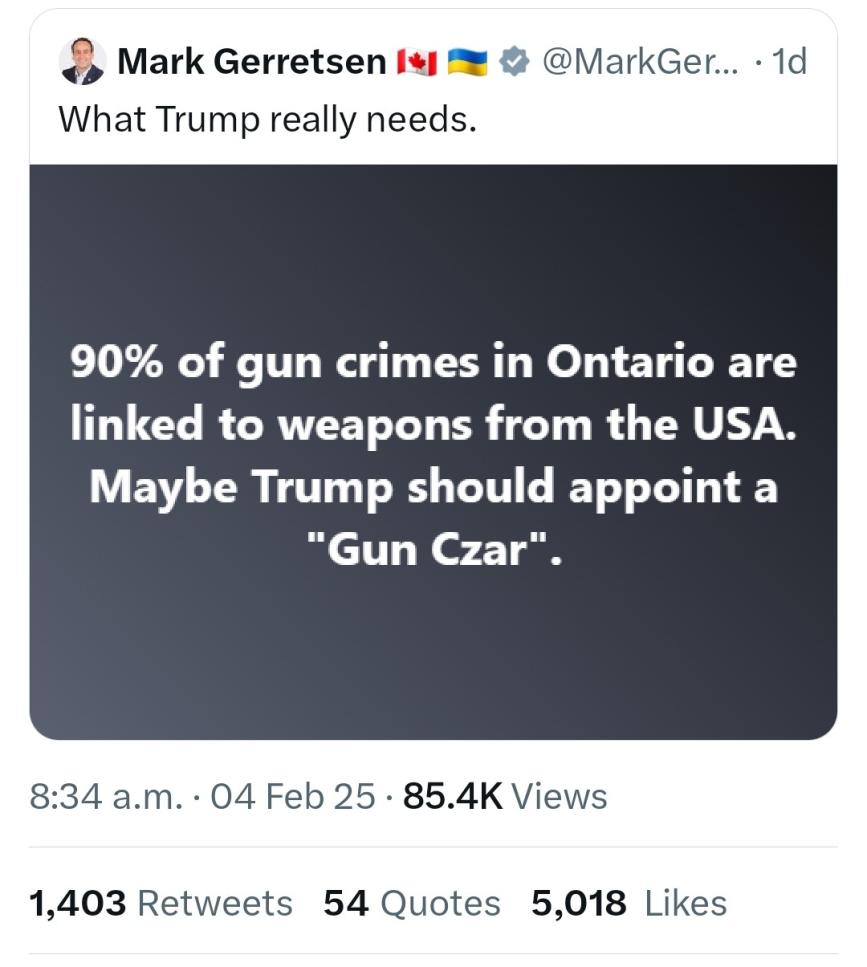Open Mark Gerretsen's profile avatar
867x967 pixels.
pos(82,62)
